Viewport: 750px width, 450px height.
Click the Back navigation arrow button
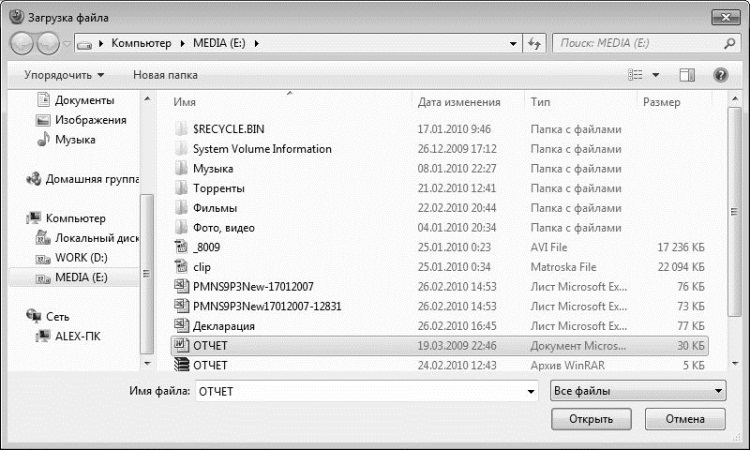point(22,44)
